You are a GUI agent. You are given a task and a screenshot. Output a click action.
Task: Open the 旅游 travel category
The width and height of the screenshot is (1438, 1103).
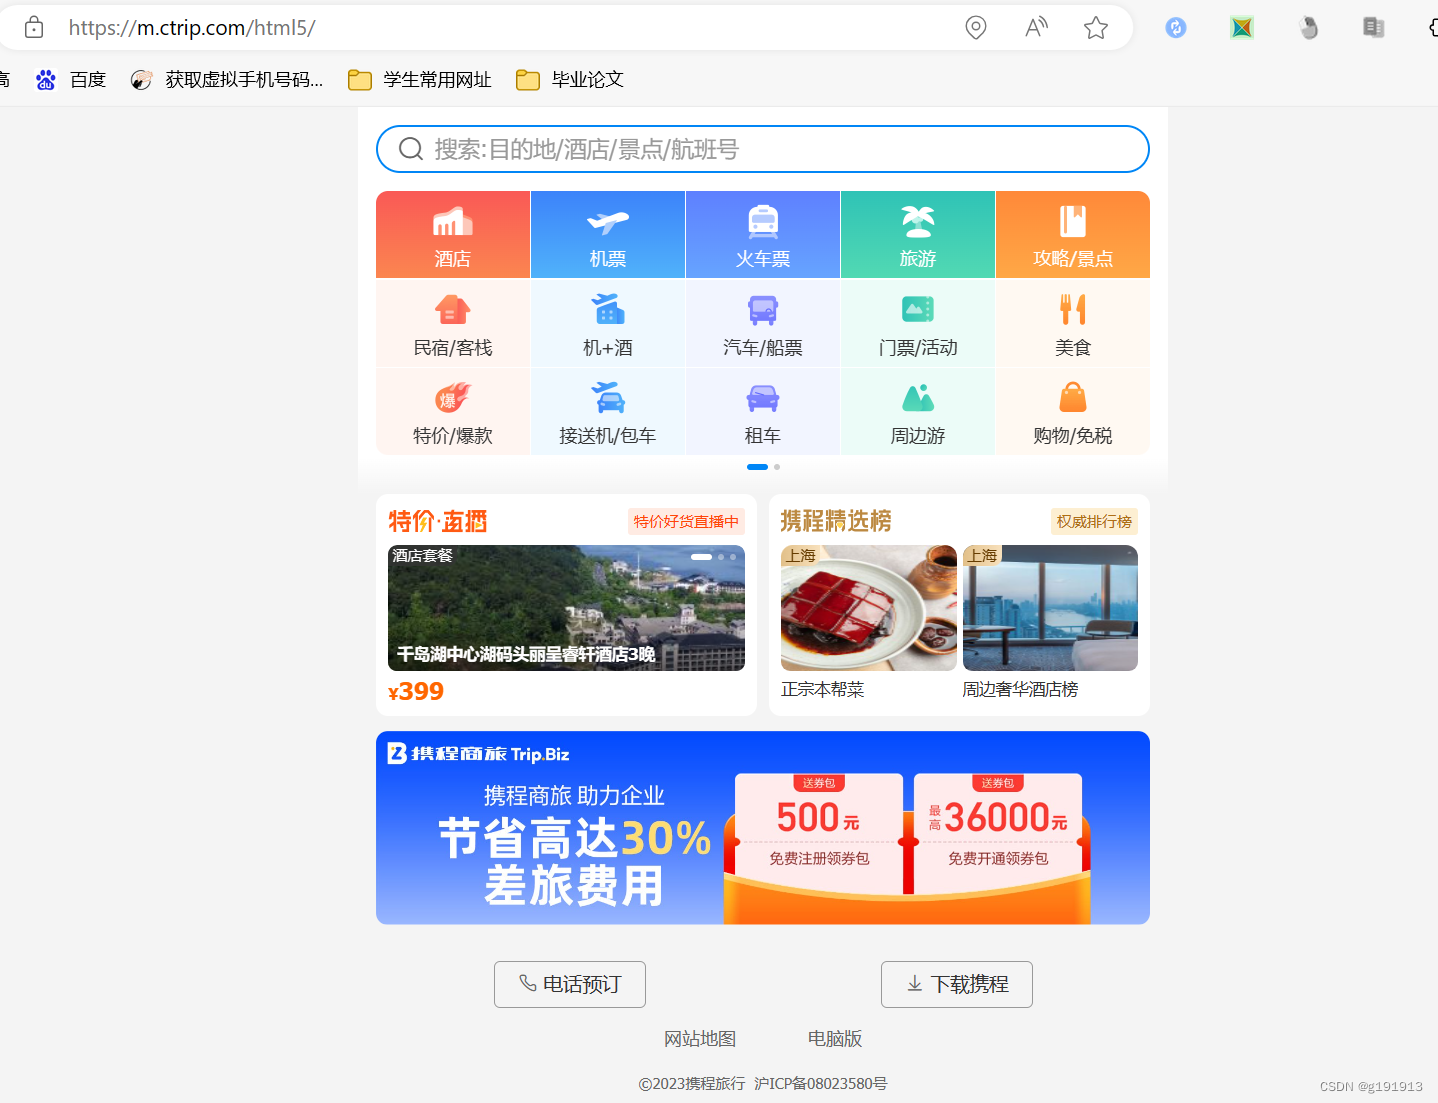coord(918,235)
